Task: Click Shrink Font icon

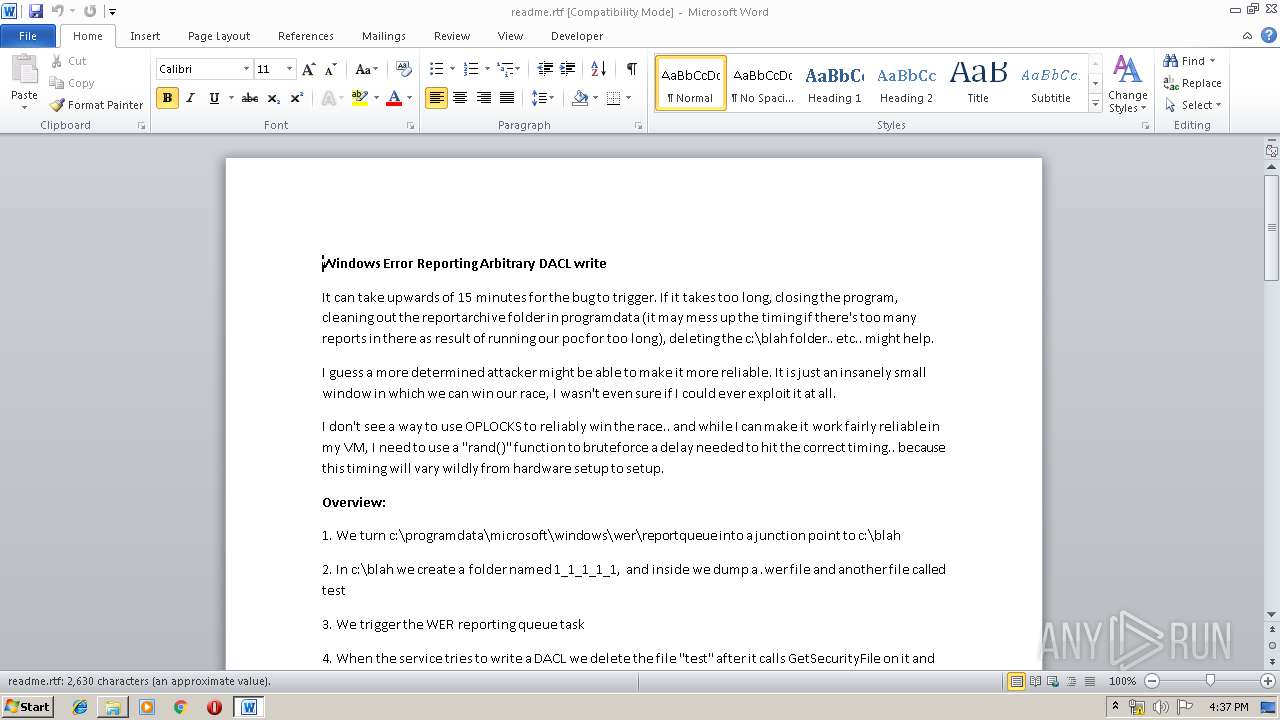Action: click(x=331, y=69)
